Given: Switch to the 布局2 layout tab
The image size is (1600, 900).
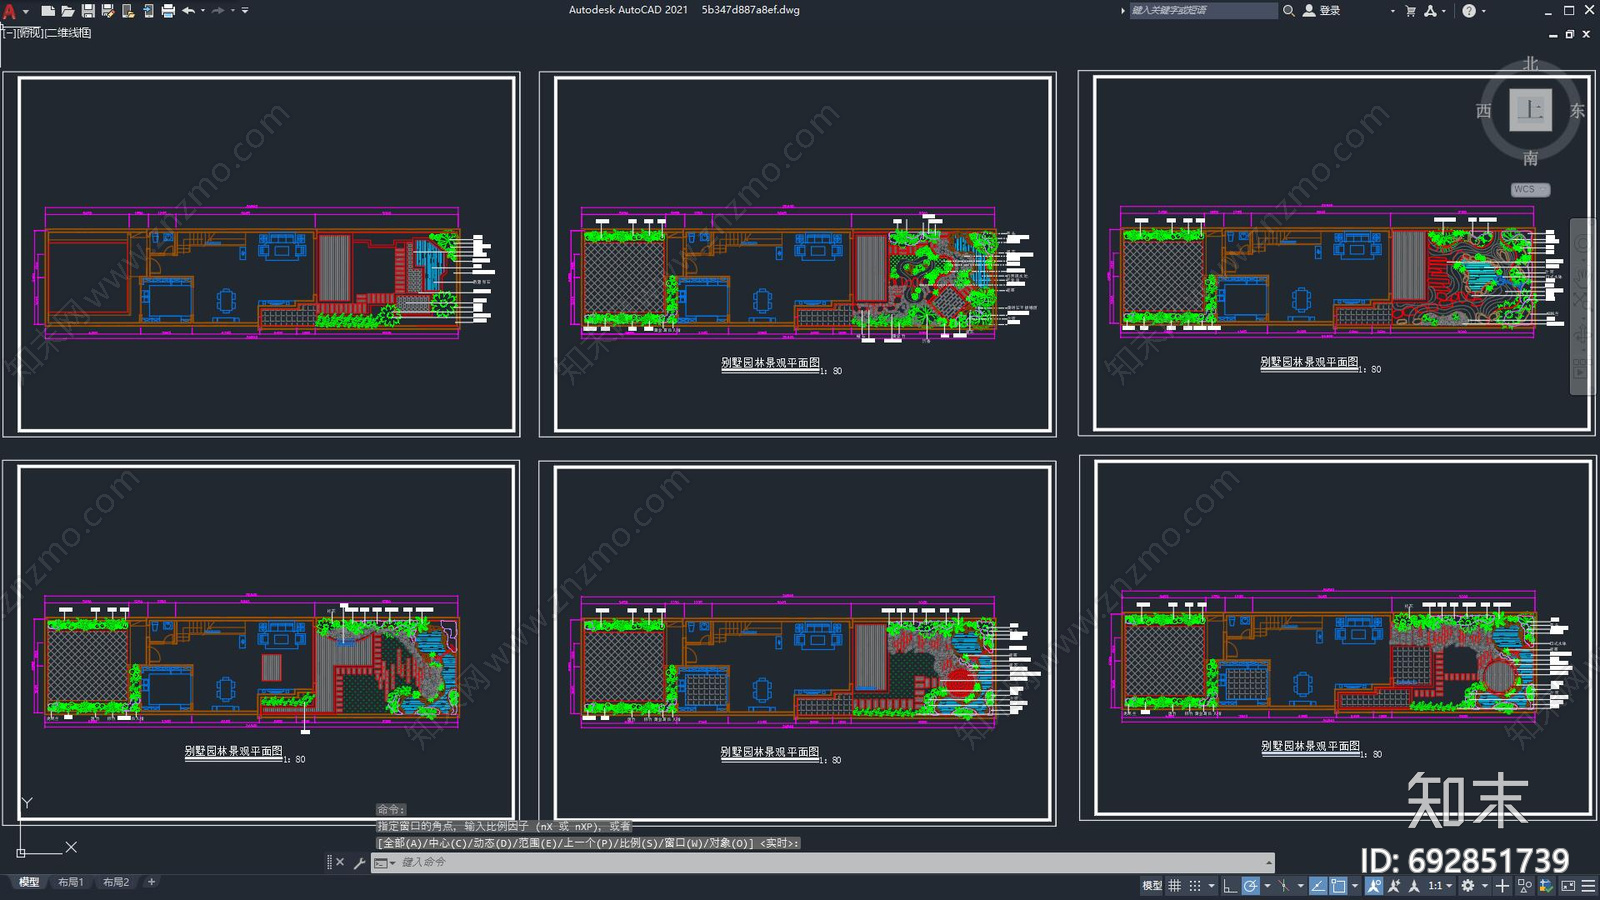Looking at the screenshot, I should point(116,882).
